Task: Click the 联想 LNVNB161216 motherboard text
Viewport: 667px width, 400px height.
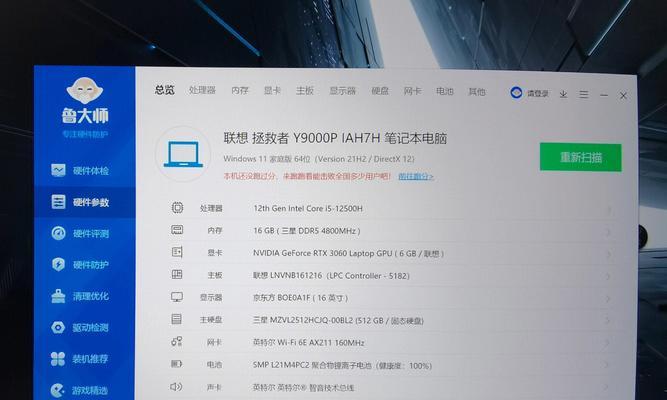Action: 331,276
